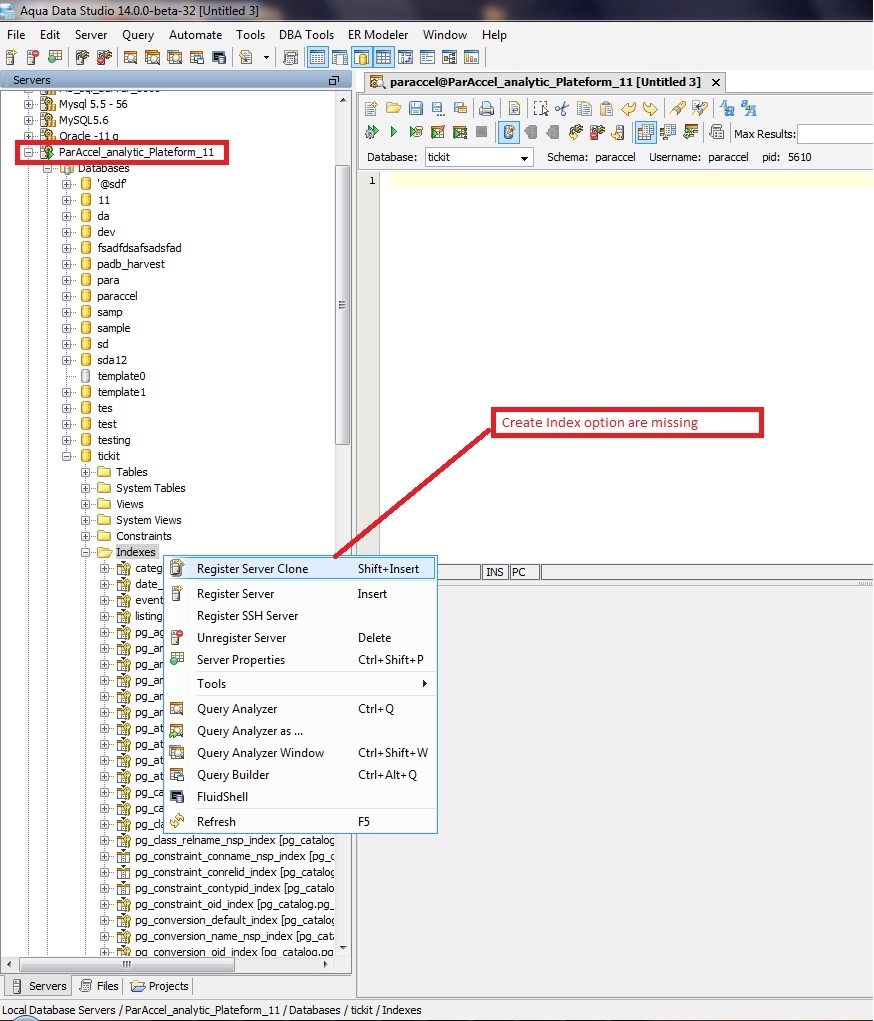Paste with the clipboard icon in editor toolbar
The height and width of the screenshot is (1021, 874).
click(606, 109)
